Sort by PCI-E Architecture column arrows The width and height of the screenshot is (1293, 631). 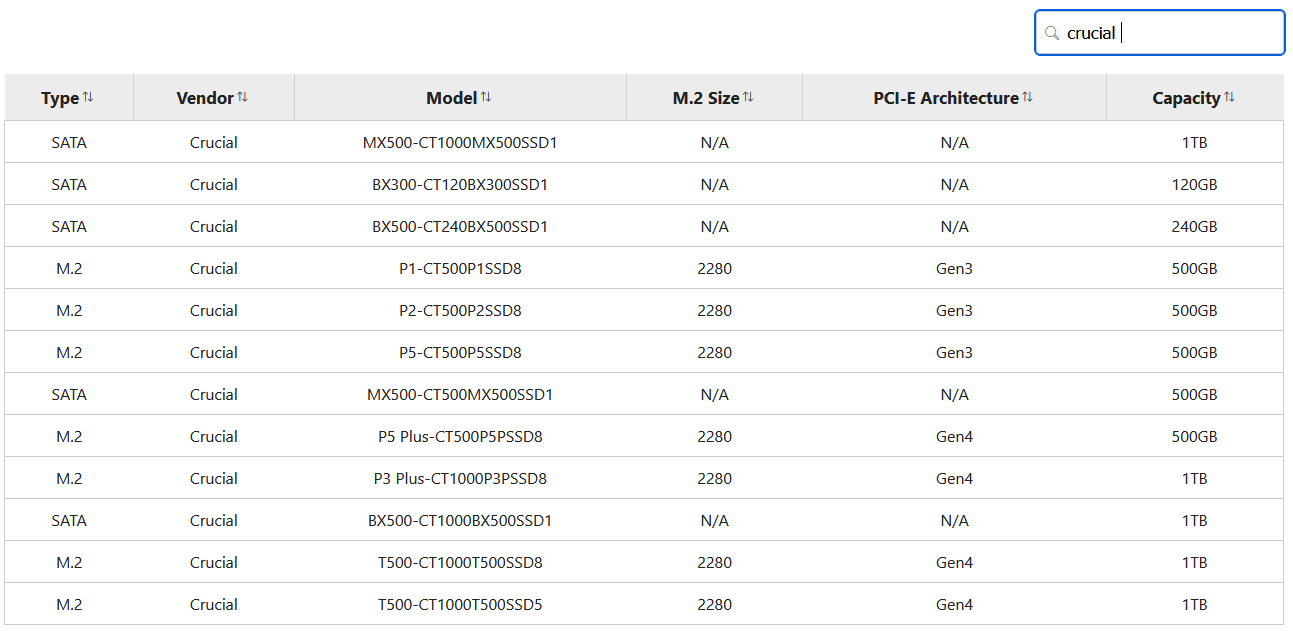(x=1027, y=97)
